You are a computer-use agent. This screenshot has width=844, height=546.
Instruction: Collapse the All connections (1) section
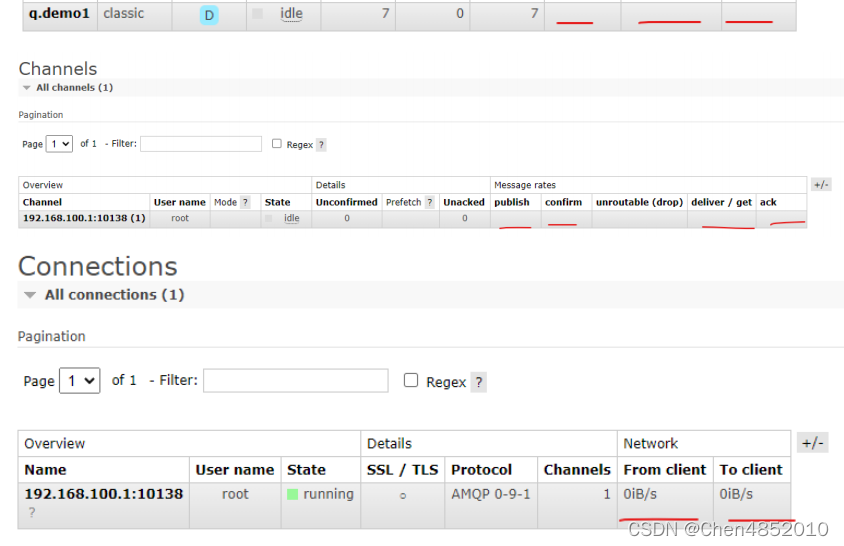point(105,295)
